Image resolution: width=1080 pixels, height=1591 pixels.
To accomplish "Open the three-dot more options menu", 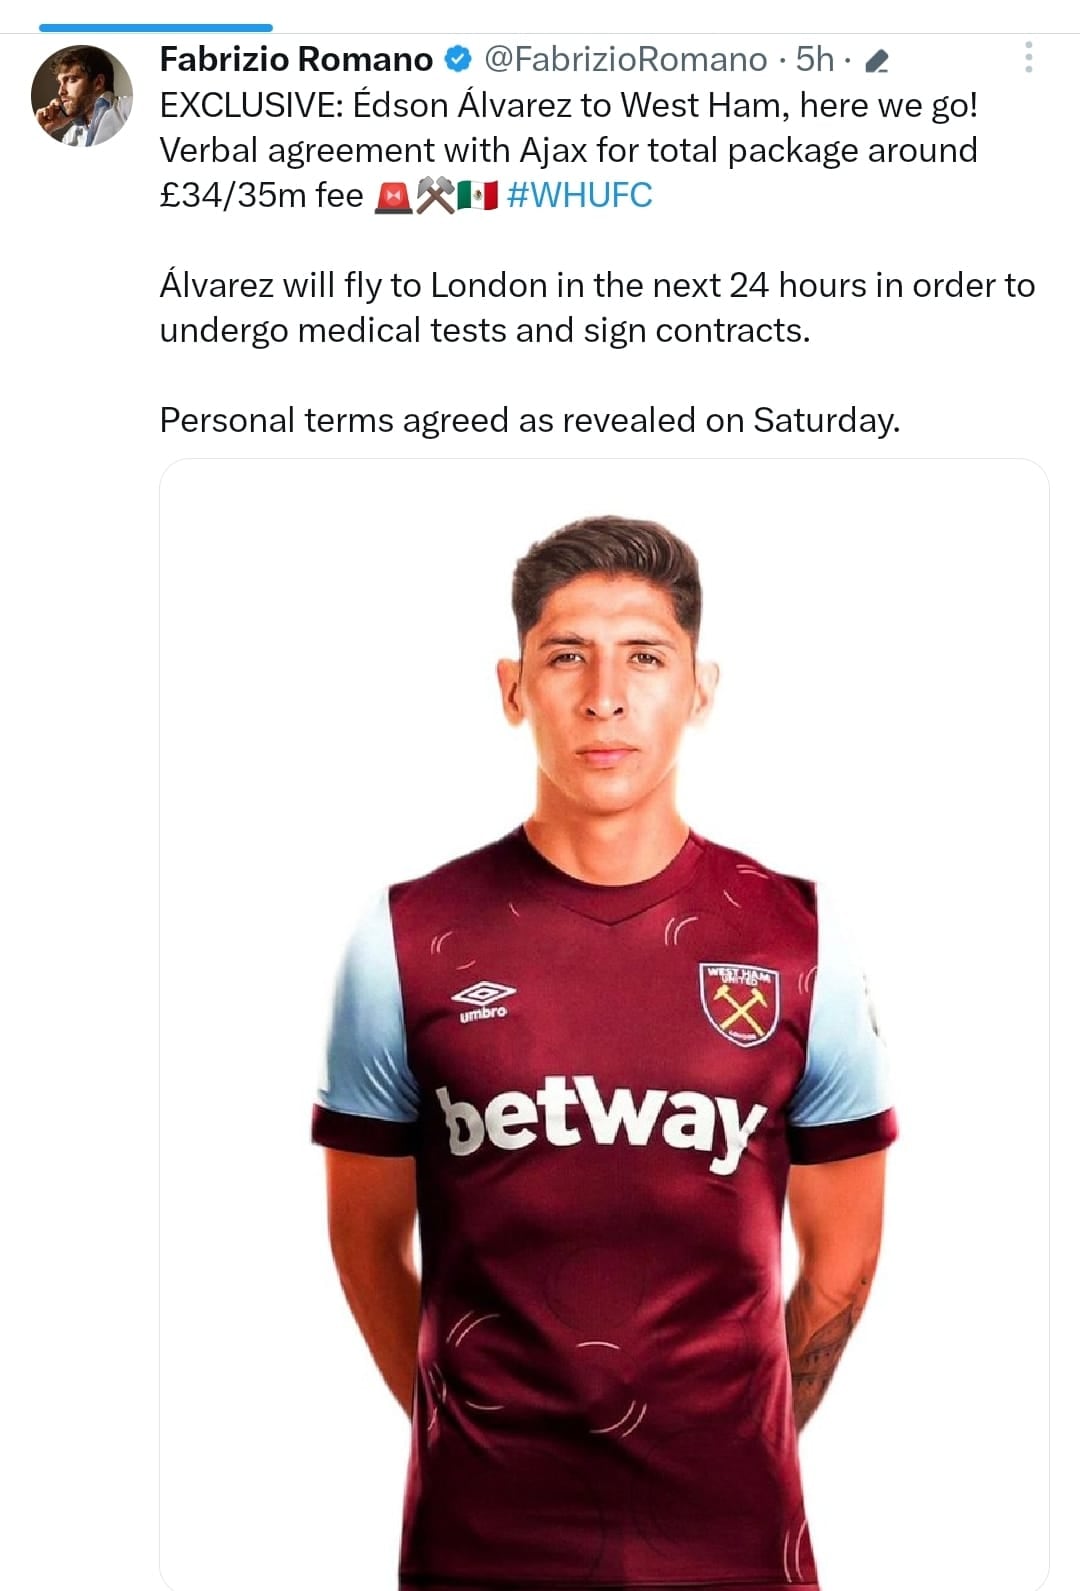I will (1028, 57).
